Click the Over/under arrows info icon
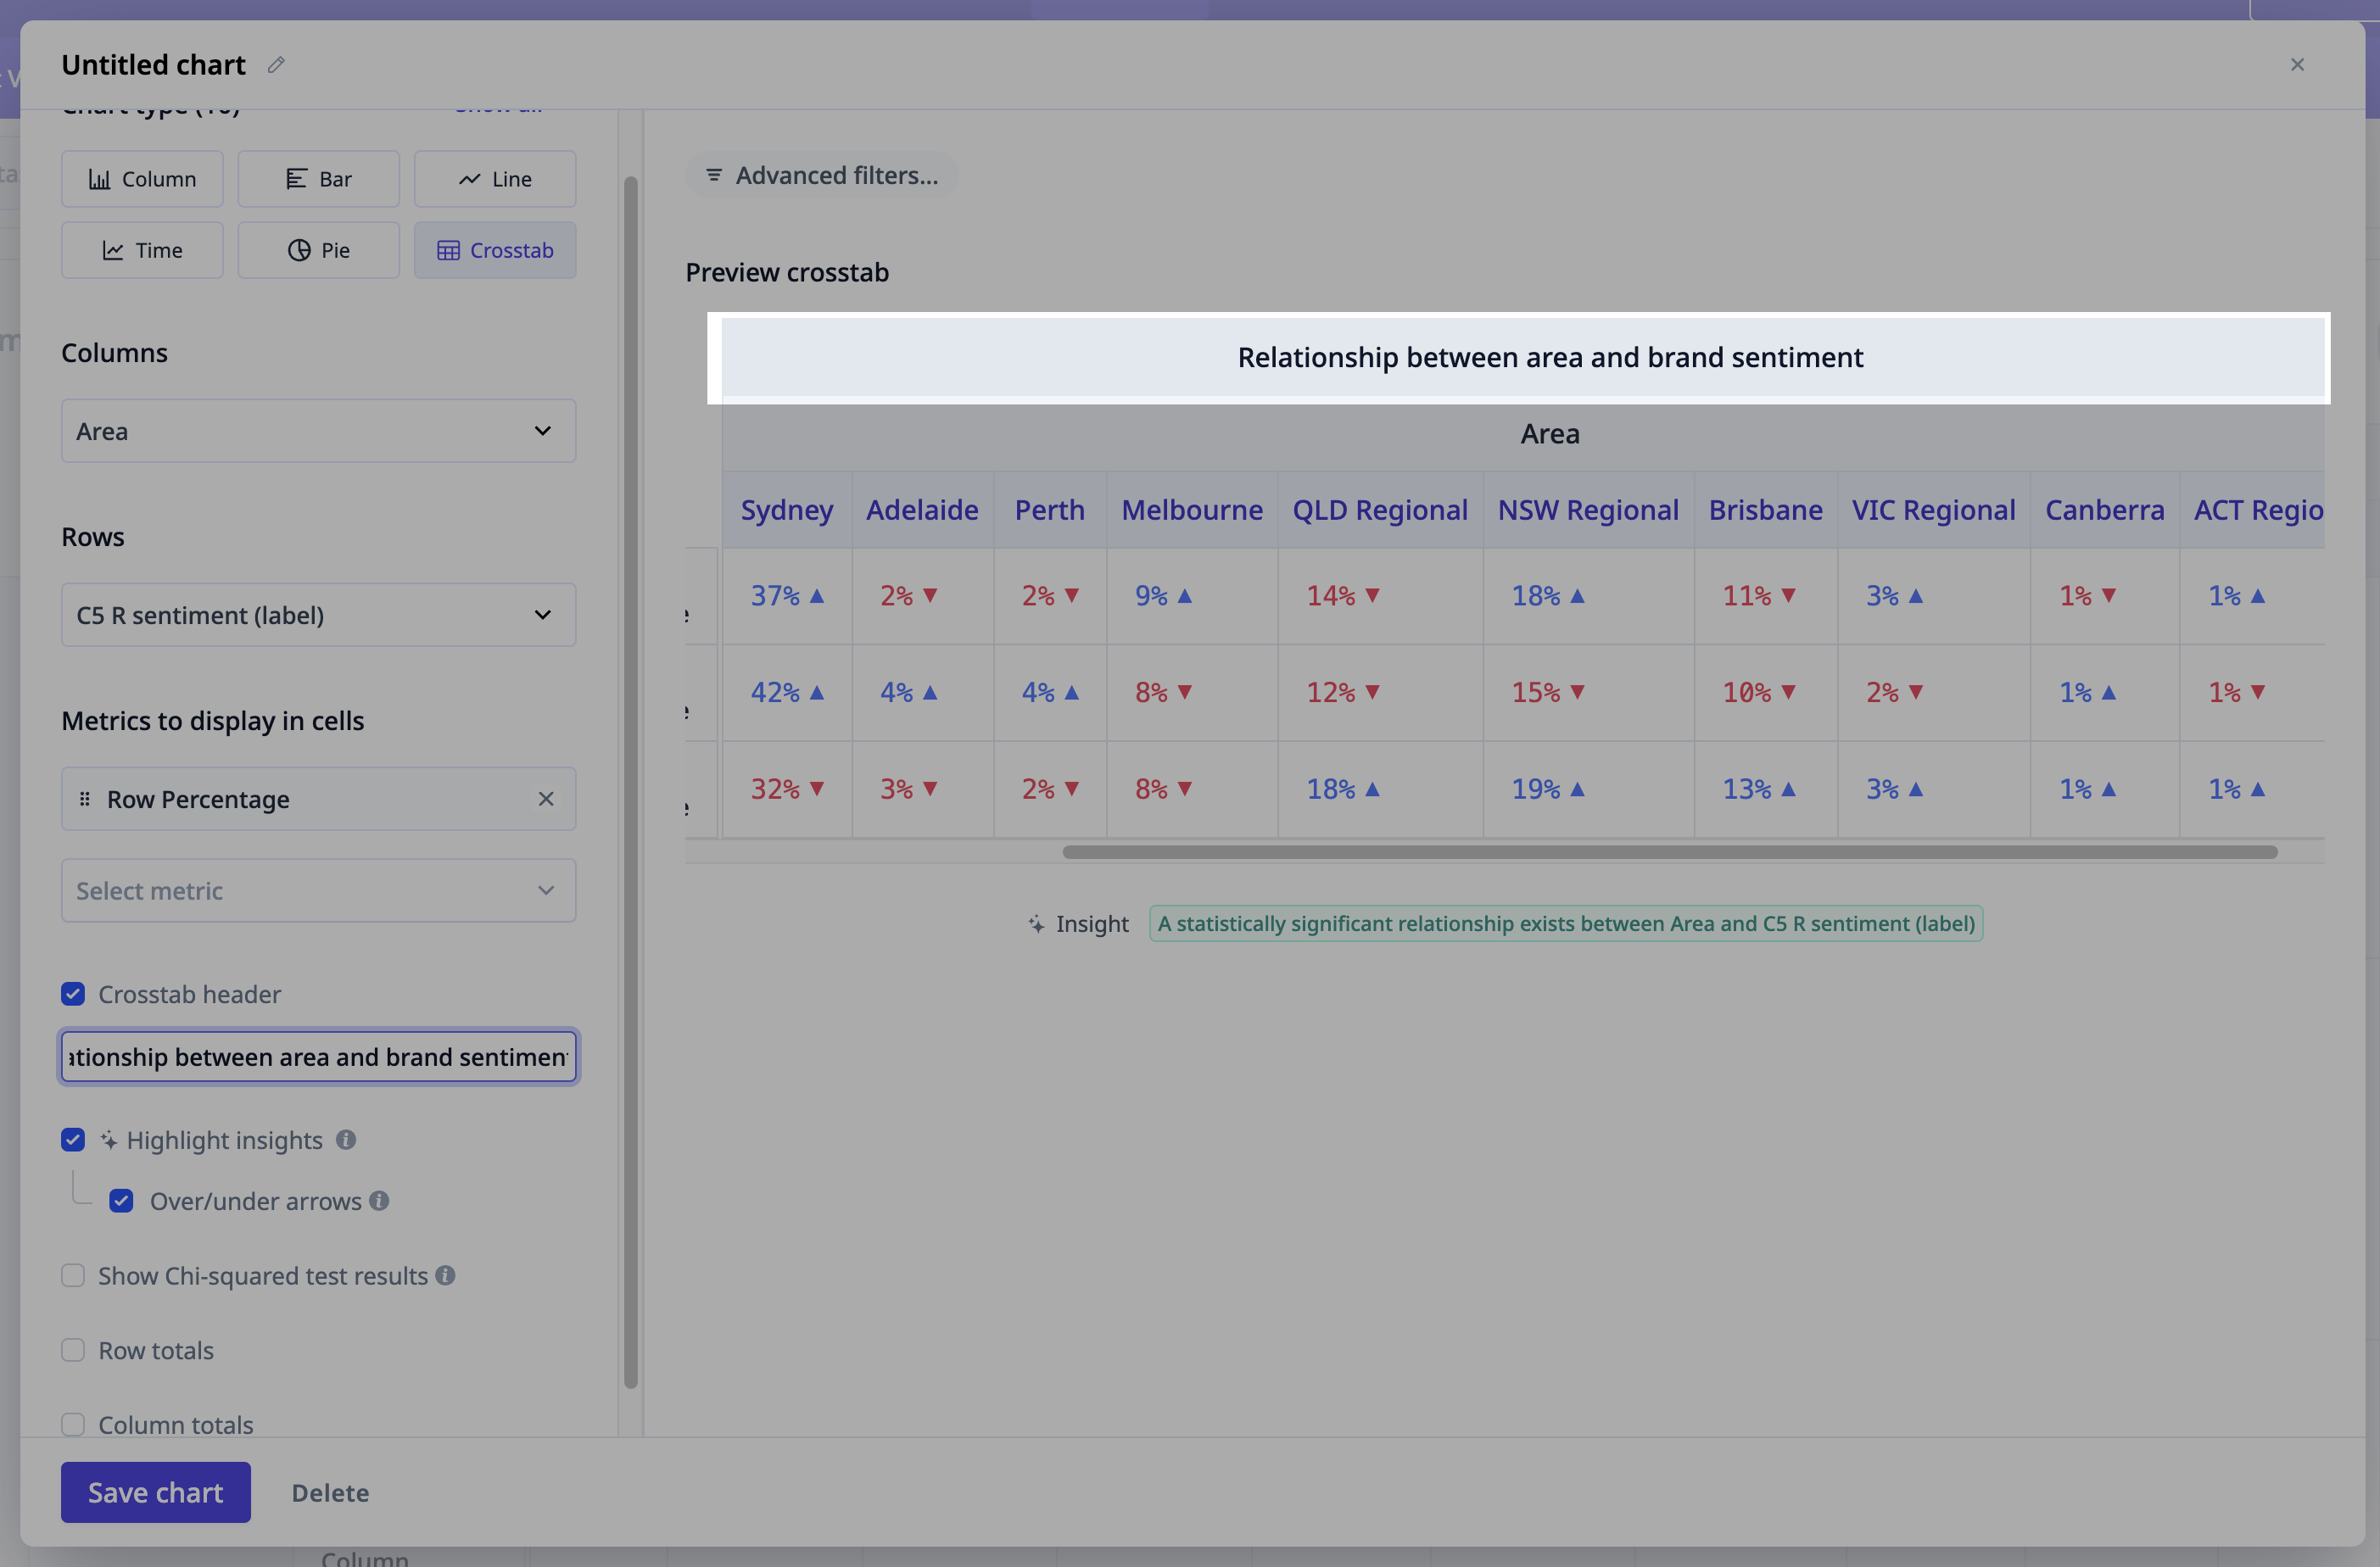 (379, 1201)
